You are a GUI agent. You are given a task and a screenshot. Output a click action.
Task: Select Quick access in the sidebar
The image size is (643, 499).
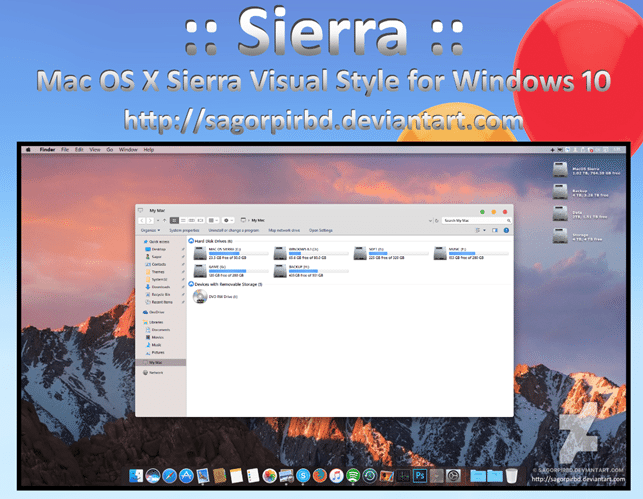point(159,242)
